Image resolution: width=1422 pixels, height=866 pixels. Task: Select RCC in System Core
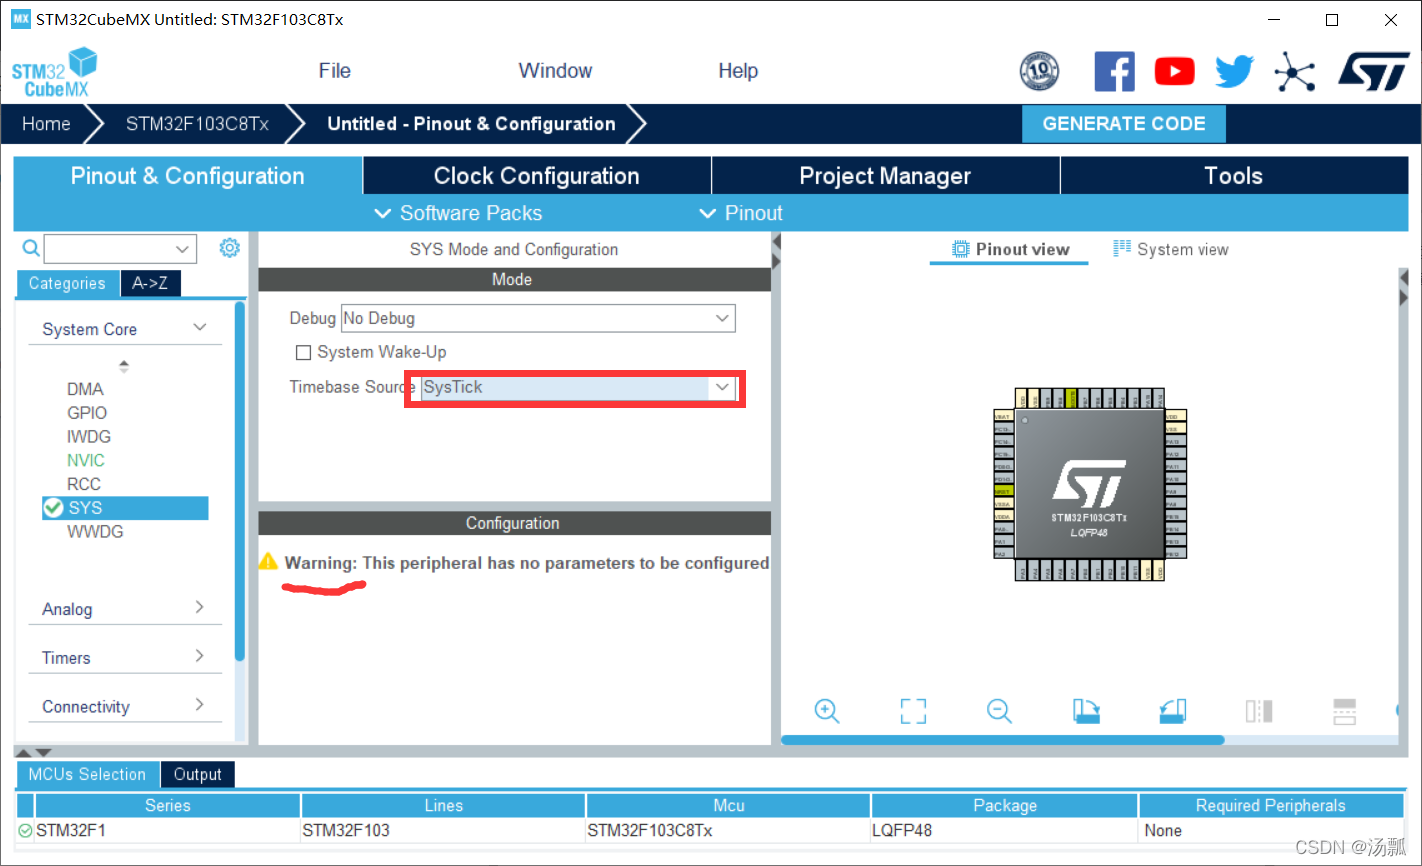pos(84,484)
